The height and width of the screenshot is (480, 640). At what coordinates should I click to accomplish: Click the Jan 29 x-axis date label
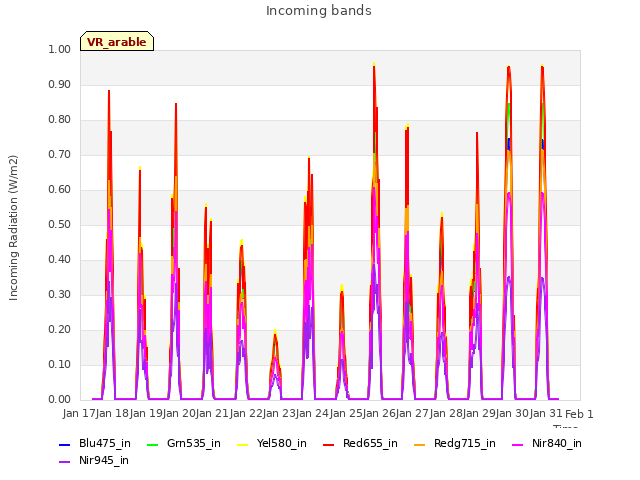479,413
